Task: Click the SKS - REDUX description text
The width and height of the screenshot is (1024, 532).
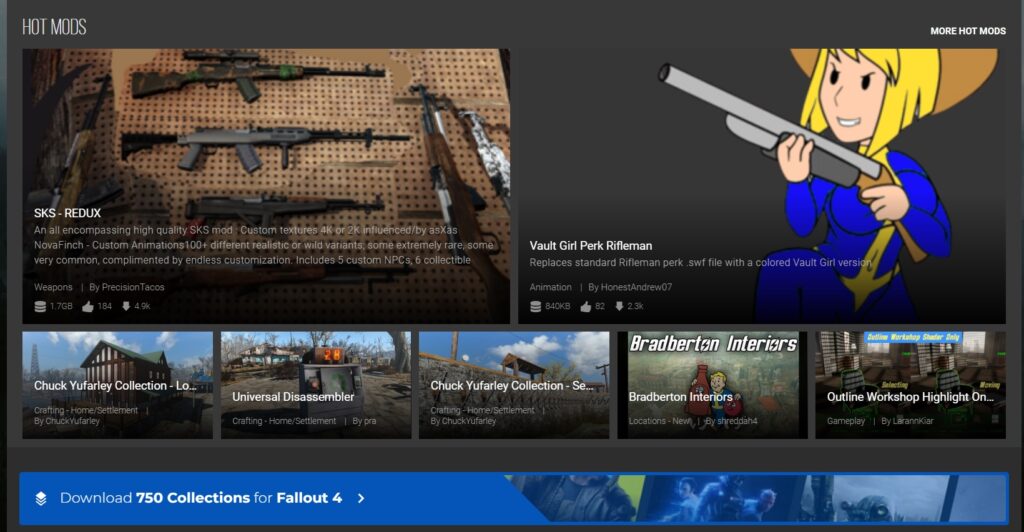Action: [264, 245]
